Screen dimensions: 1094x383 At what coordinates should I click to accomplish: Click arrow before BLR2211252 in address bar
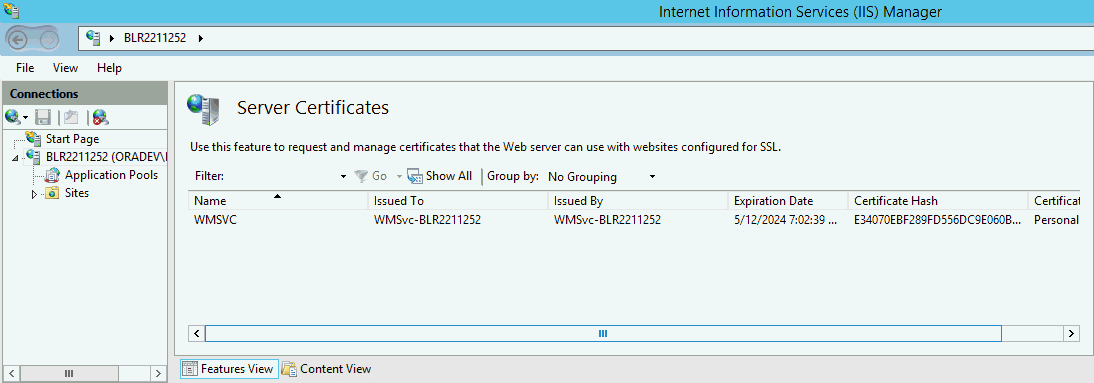tap(112, 38)
